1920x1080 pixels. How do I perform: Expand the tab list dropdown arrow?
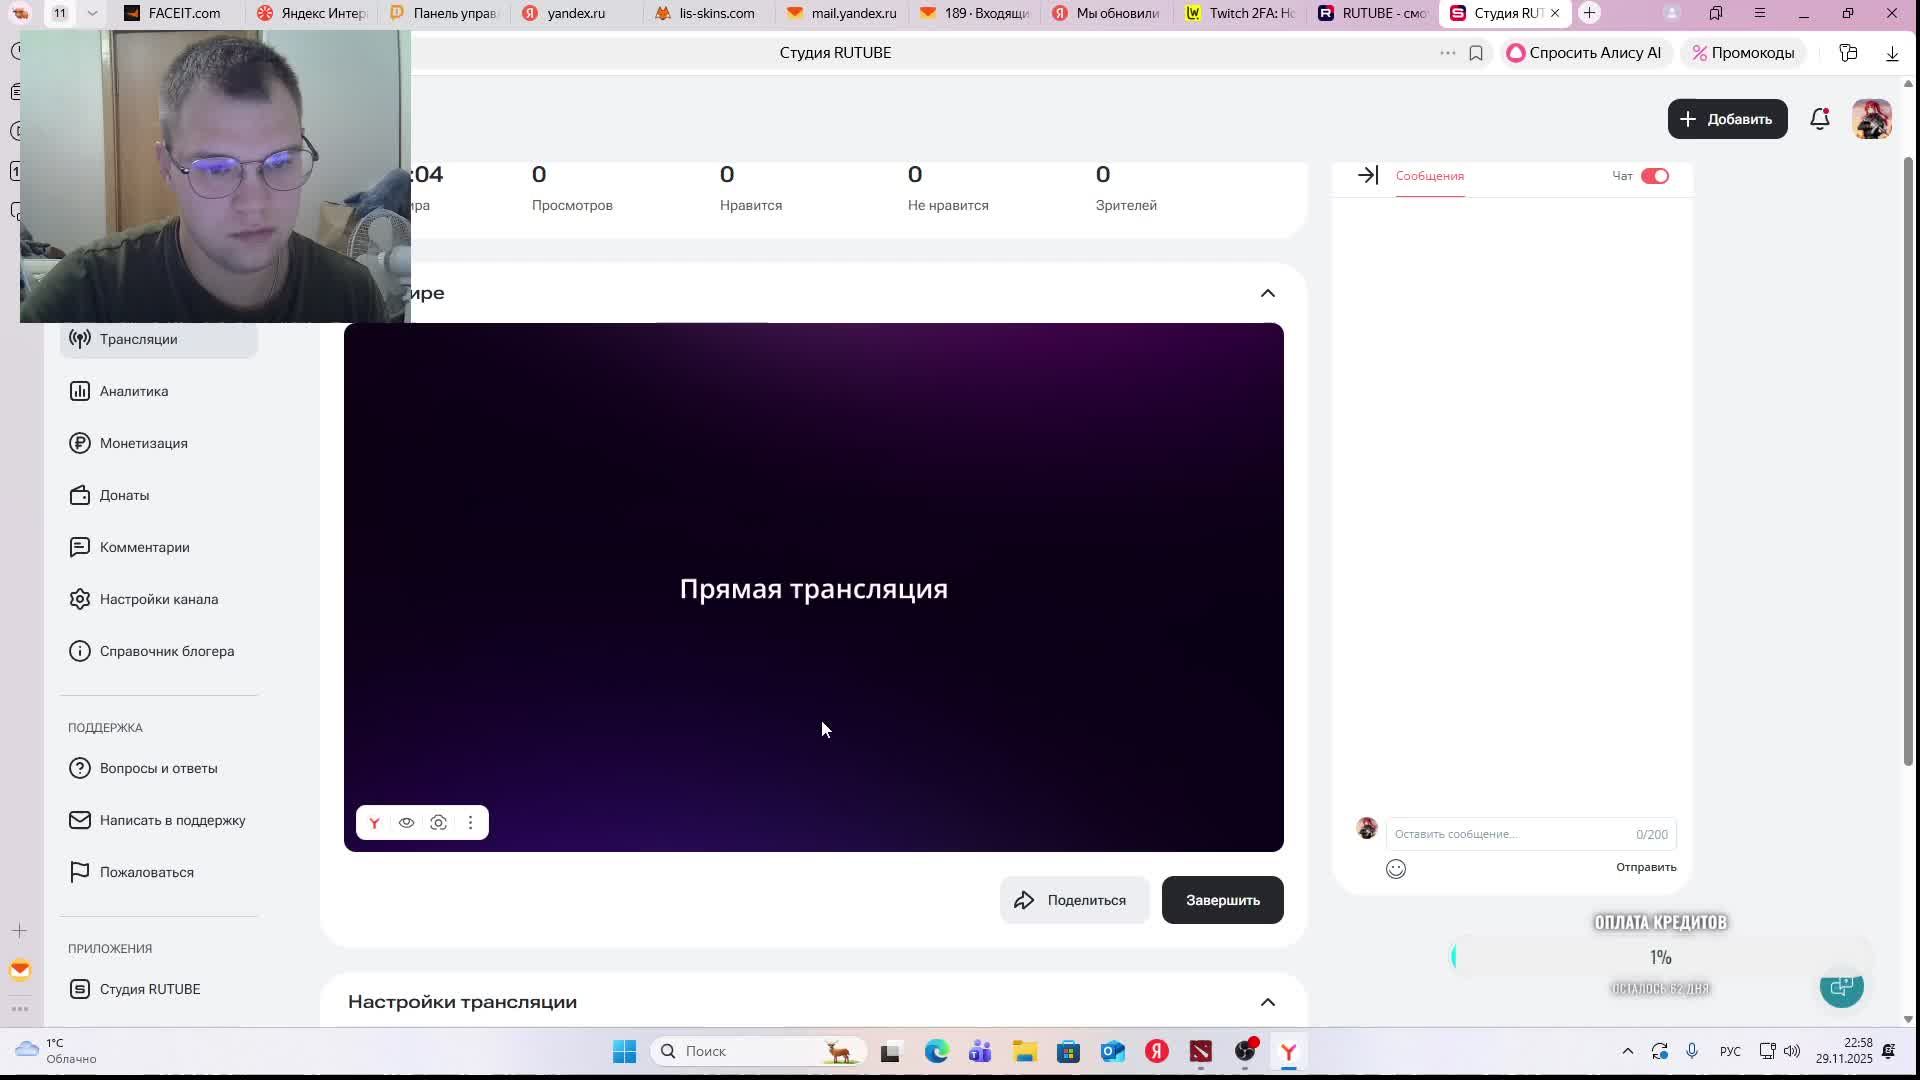92,13
